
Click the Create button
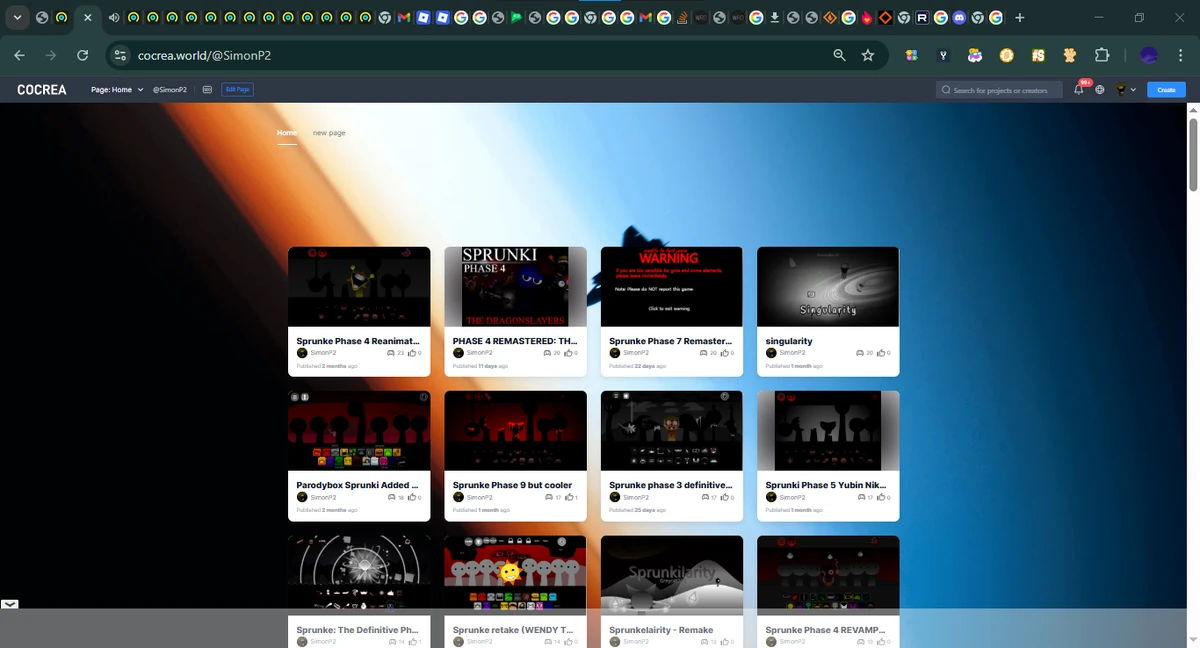coord(1165,89)
